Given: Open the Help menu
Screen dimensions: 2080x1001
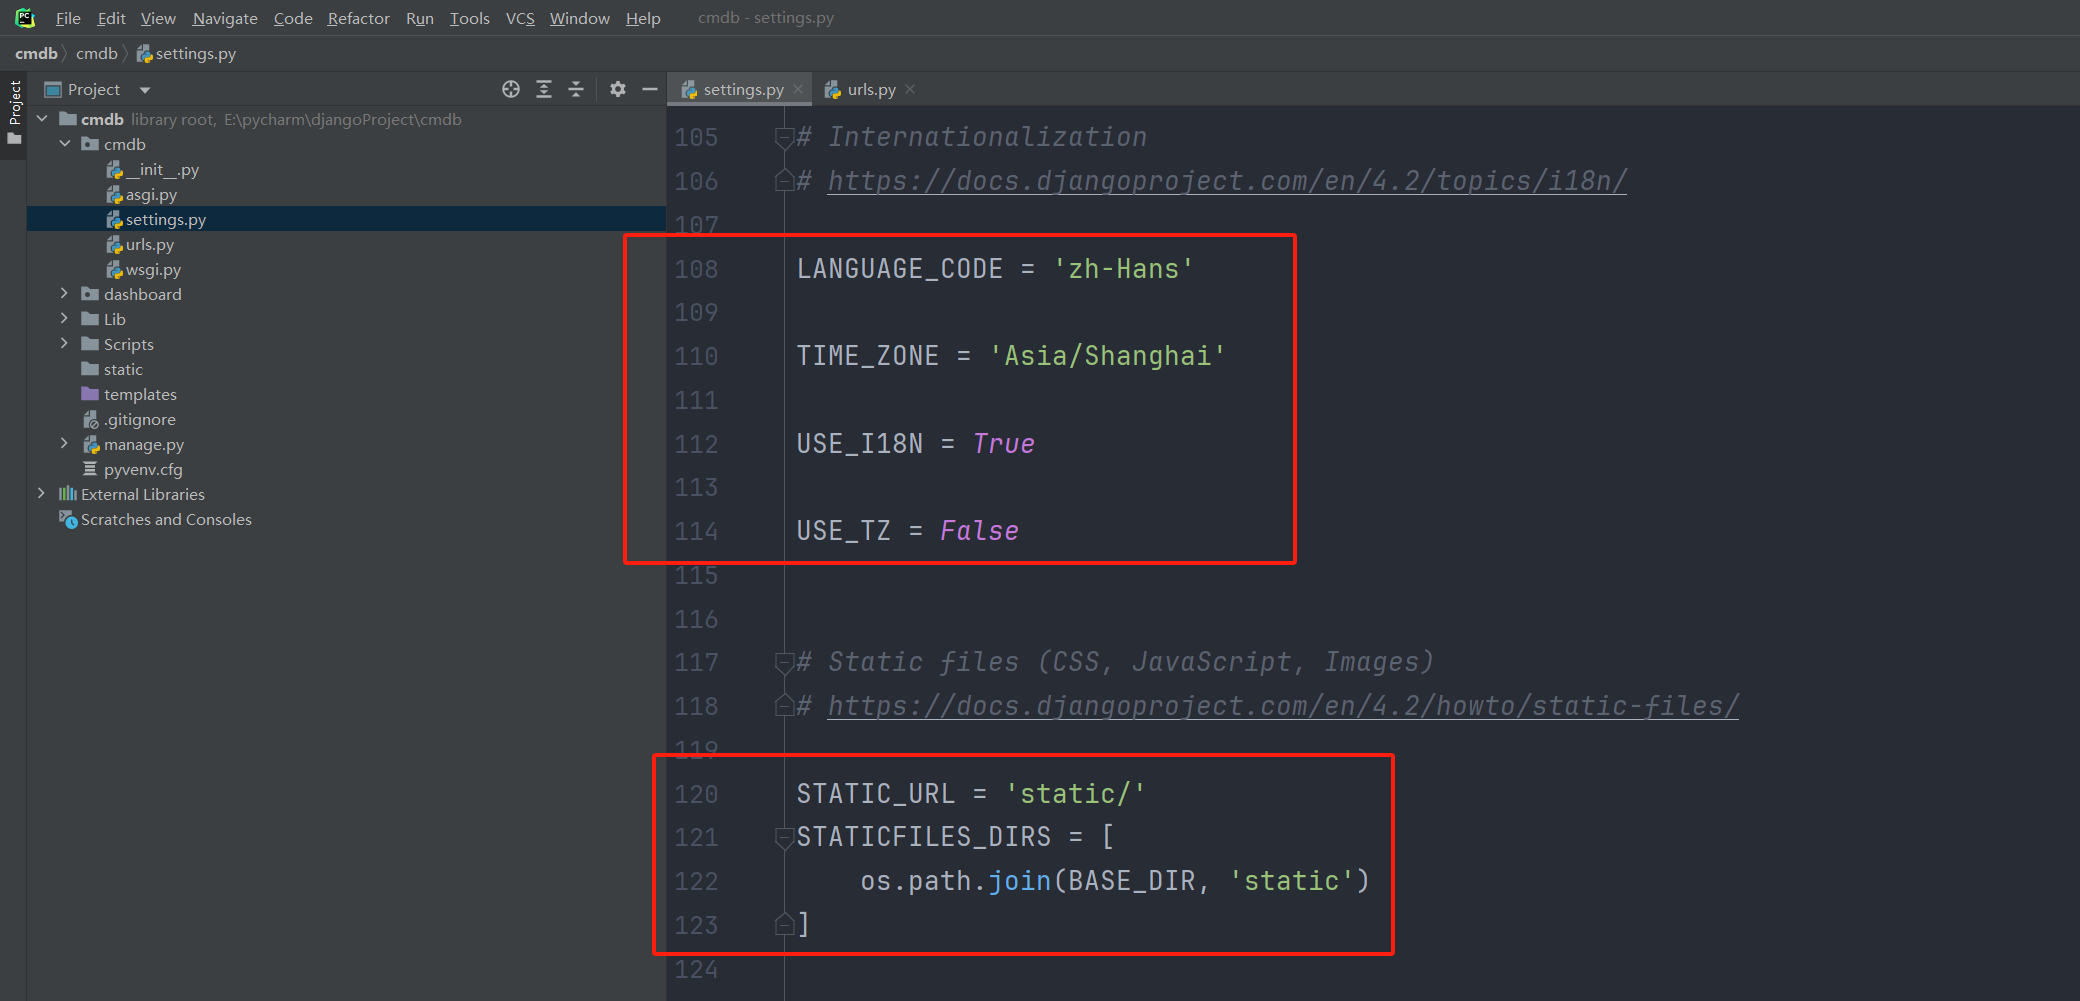Looking at the screenshot, I should 643,18.
